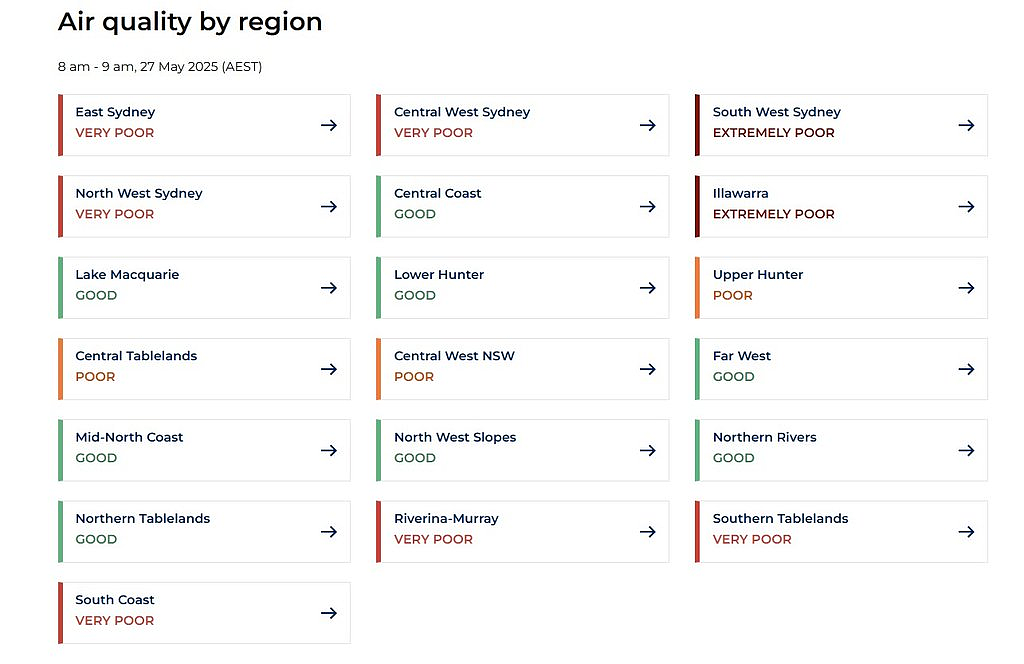The image size is (1024, 664).
Task: Open the Central West Sydney region link
Action: (x=522, y=125)
